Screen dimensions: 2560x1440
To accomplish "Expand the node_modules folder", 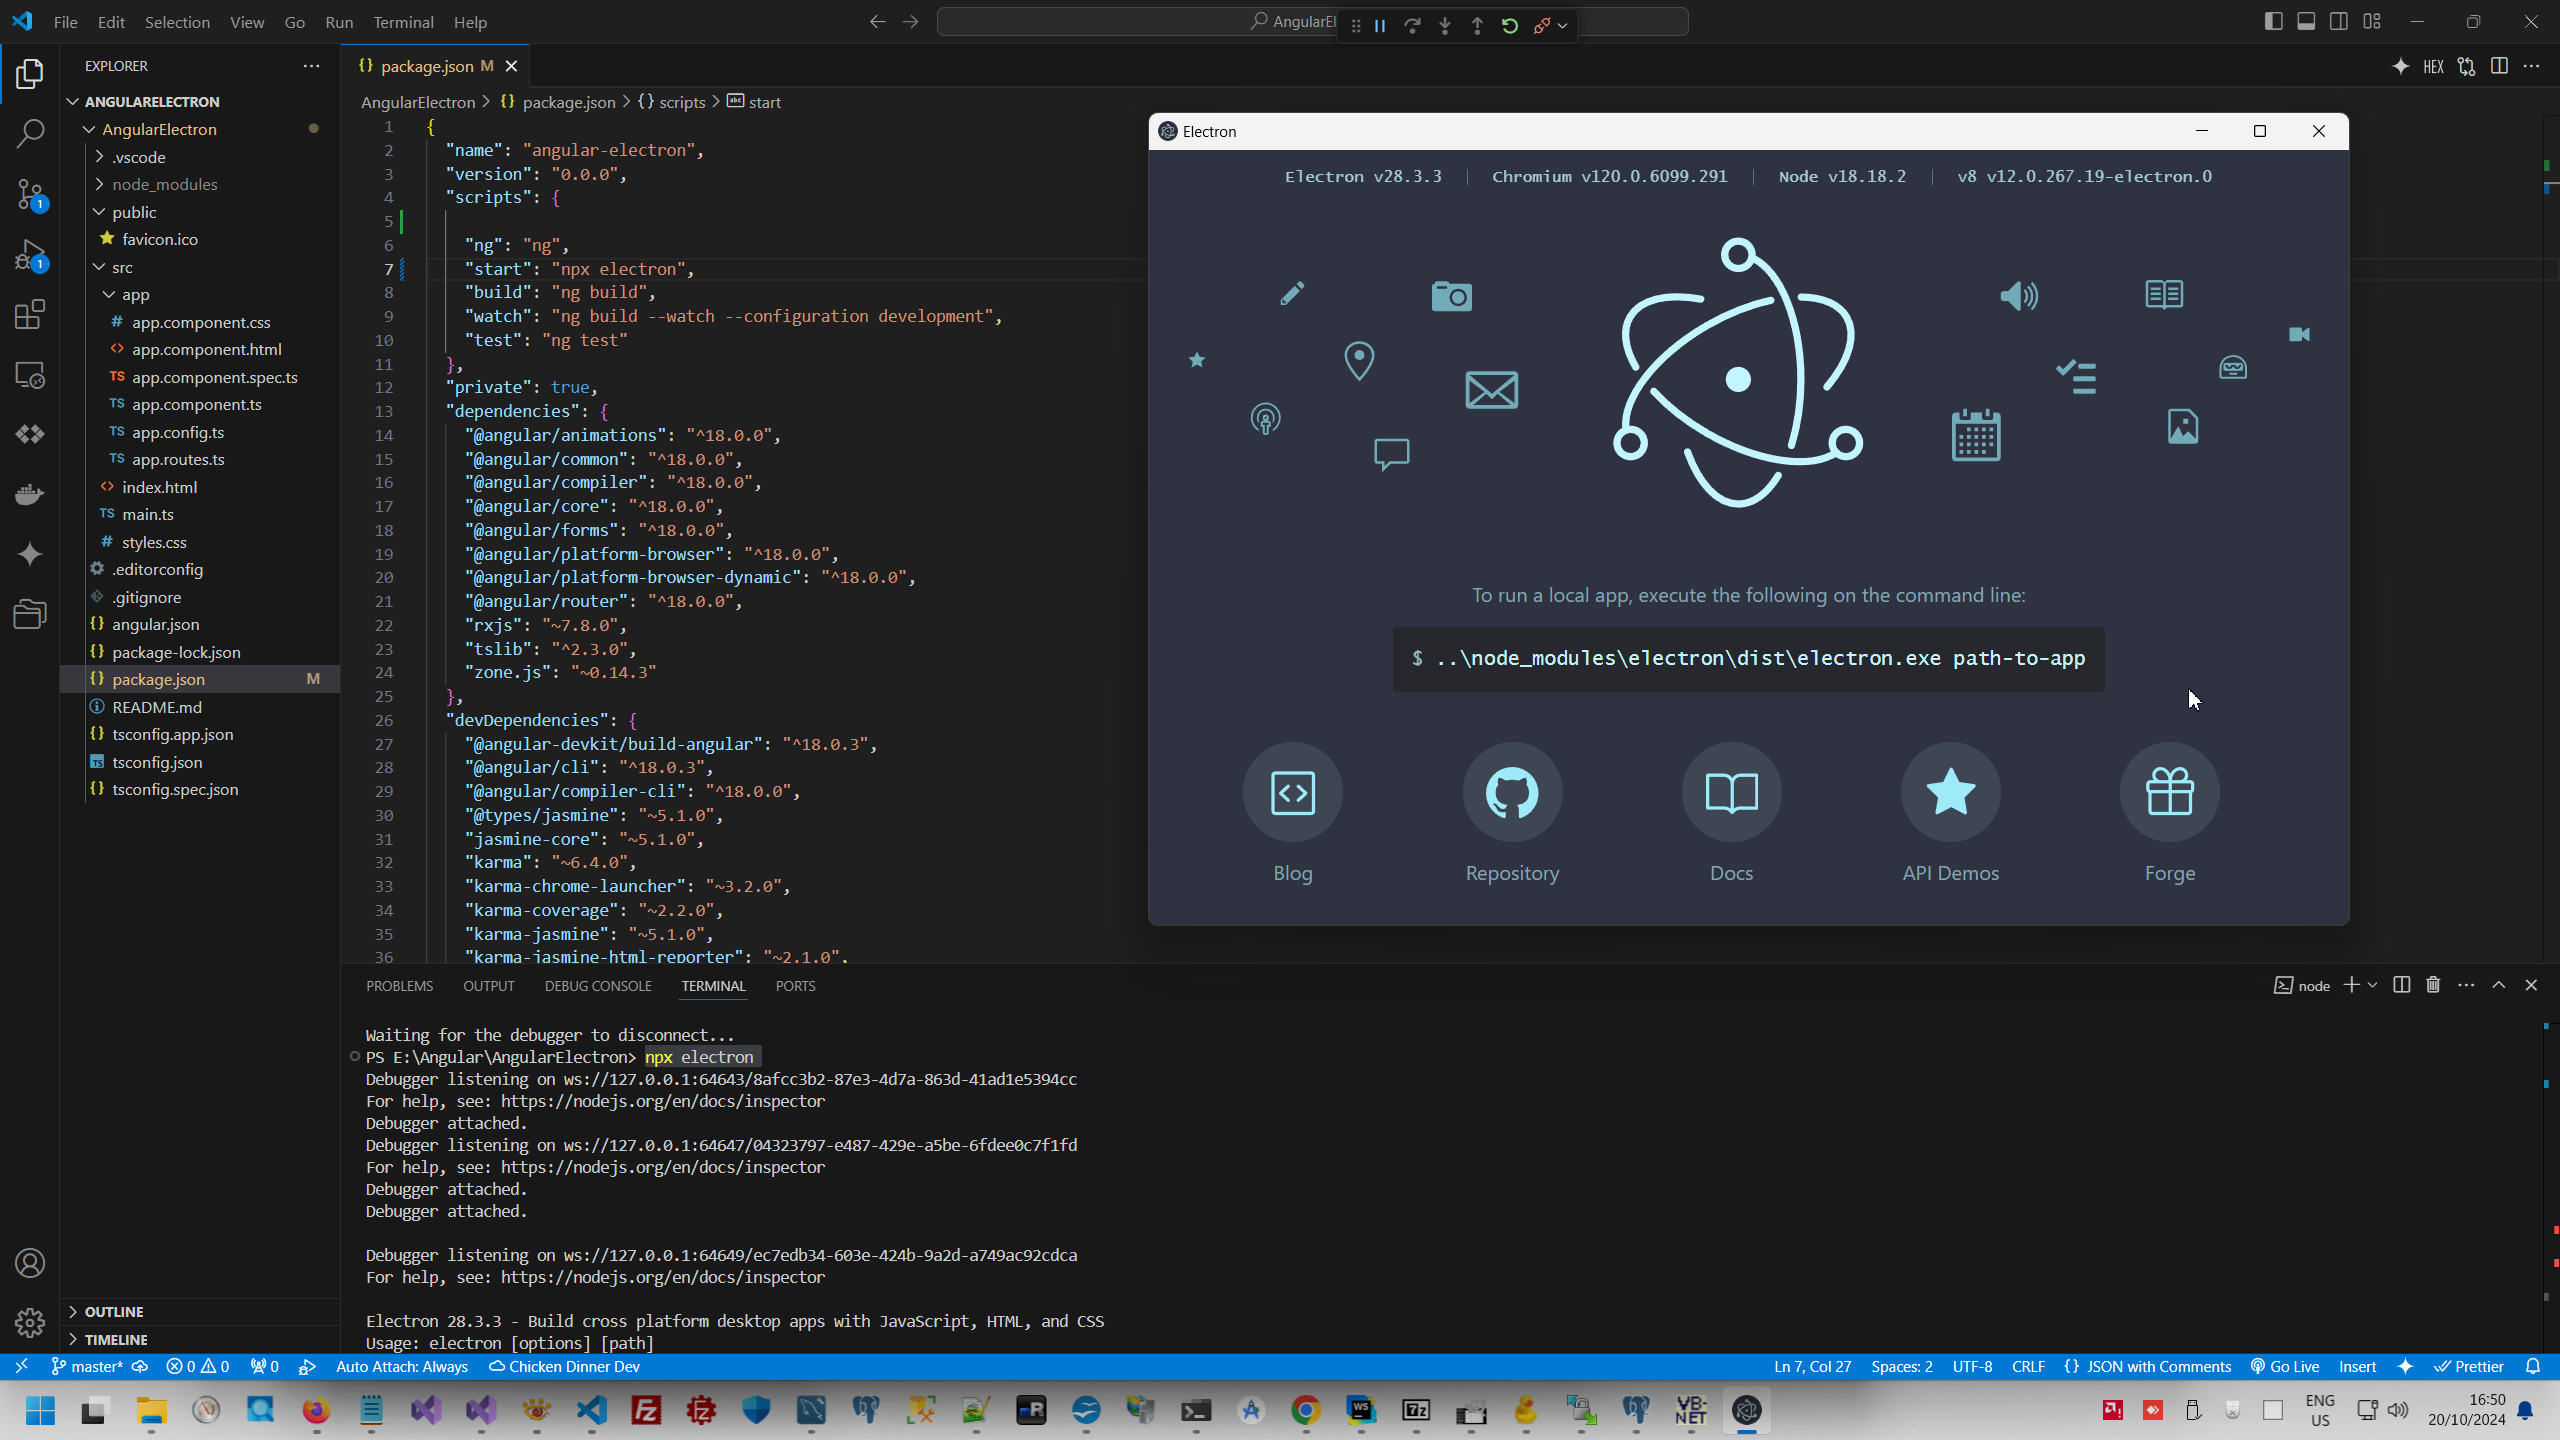I will [164, 184].
